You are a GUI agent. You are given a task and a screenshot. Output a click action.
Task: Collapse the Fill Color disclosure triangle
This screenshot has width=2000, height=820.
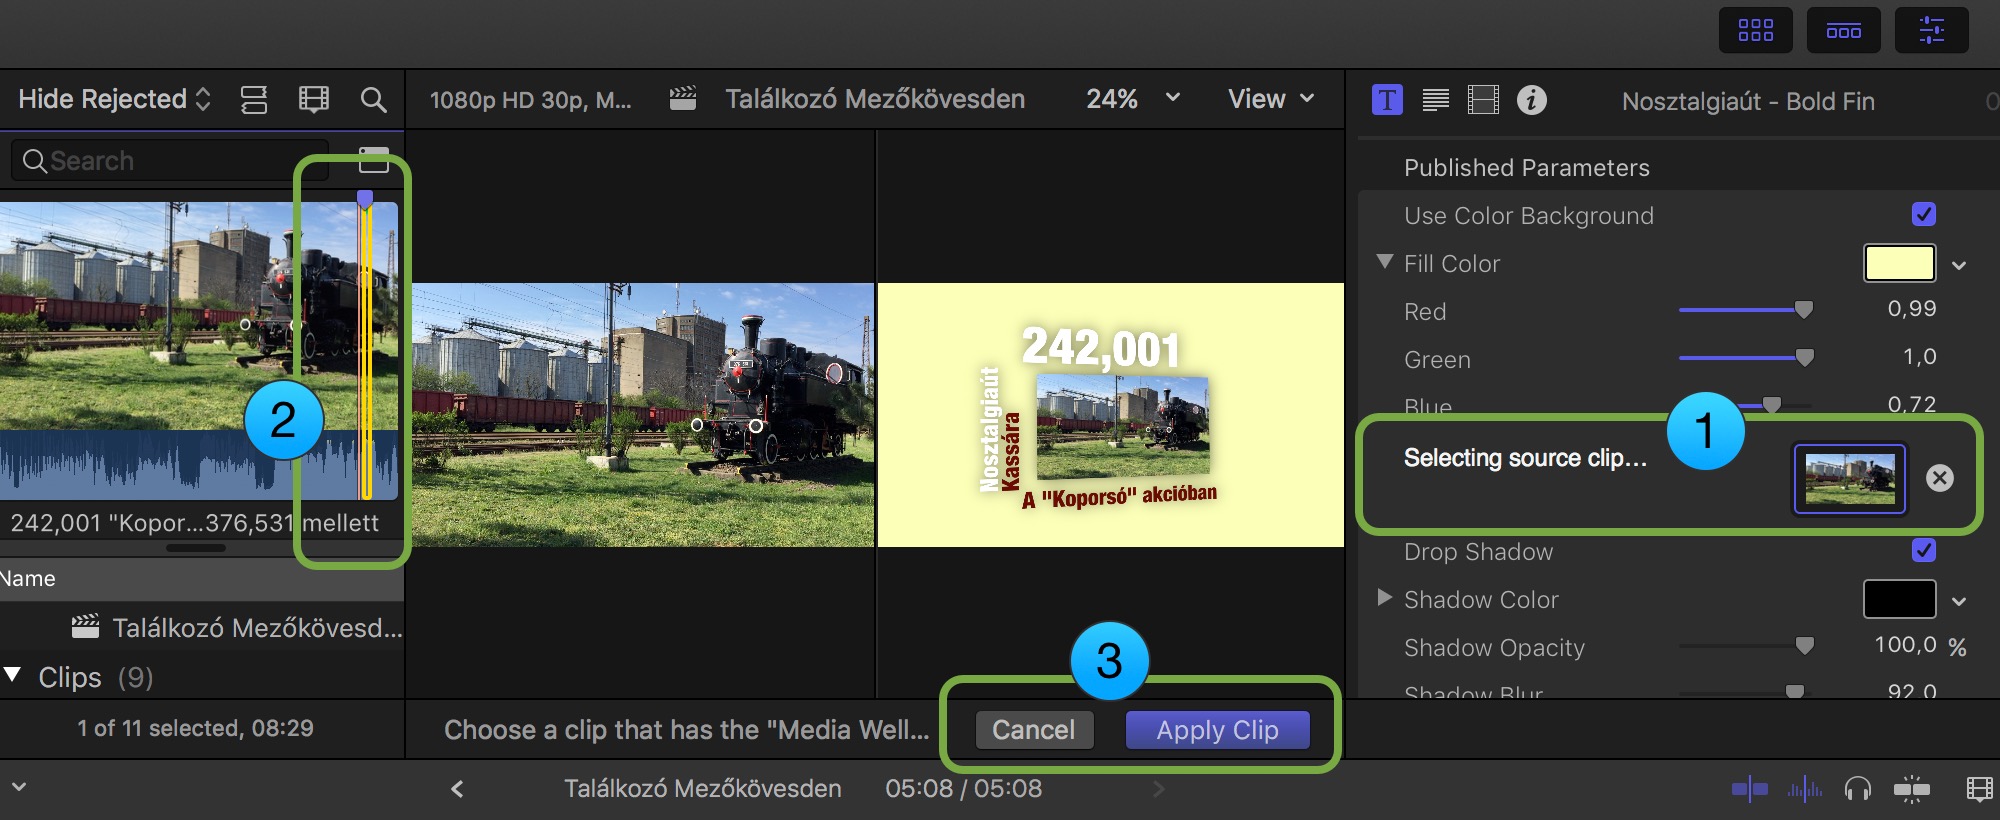click(x=1384, y=262)
